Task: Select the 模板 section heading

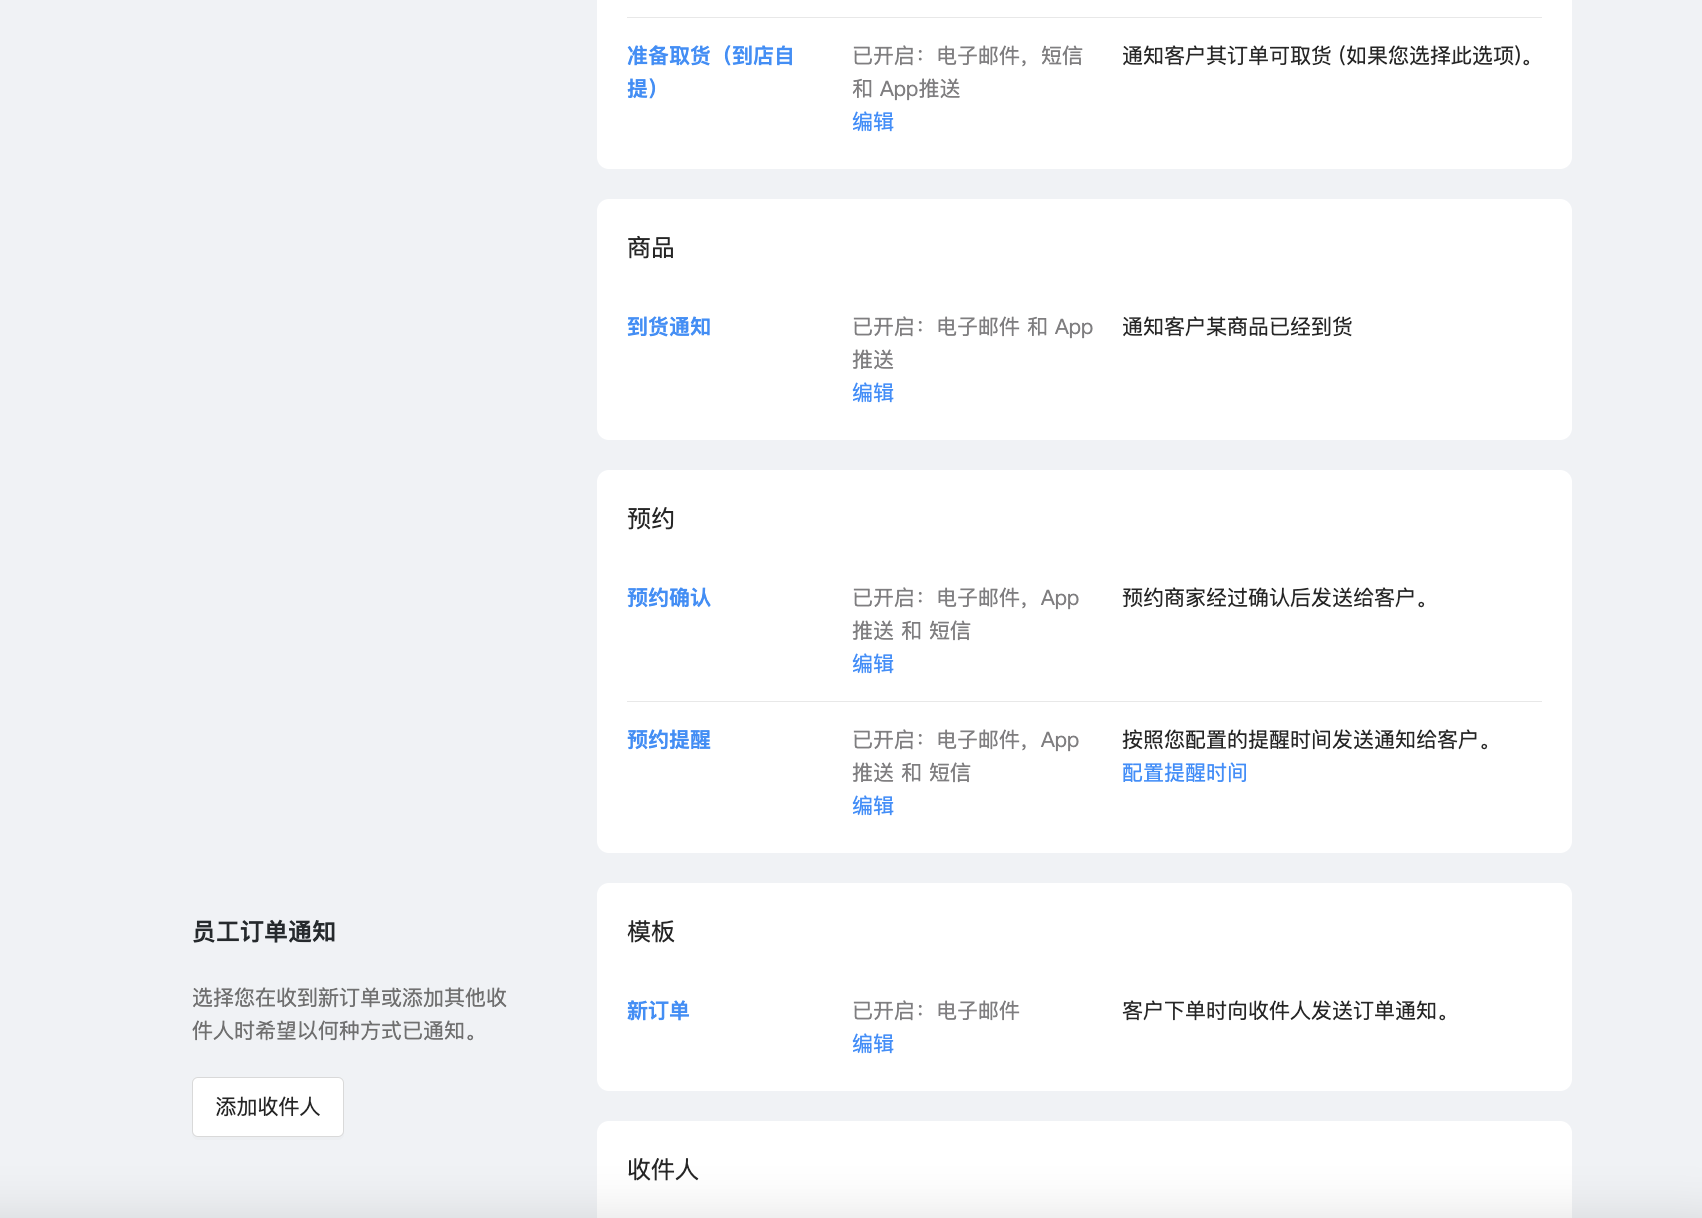Action: point(651,932)
